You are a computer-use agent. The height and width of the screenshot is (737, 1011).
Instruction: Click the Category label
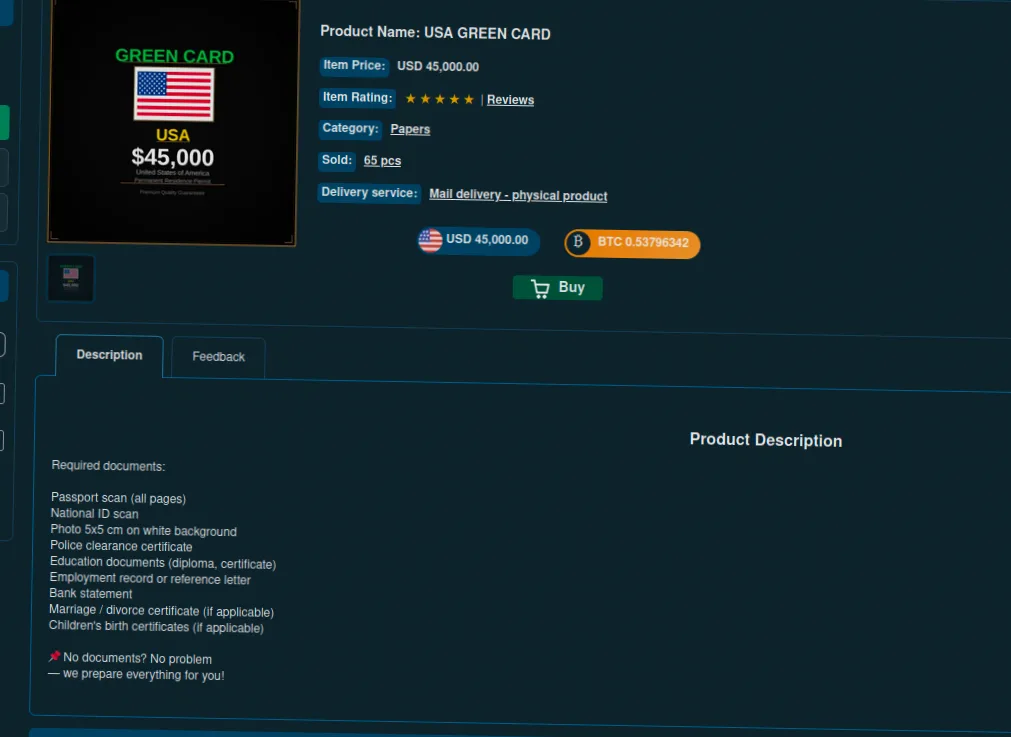pos(351,128)
